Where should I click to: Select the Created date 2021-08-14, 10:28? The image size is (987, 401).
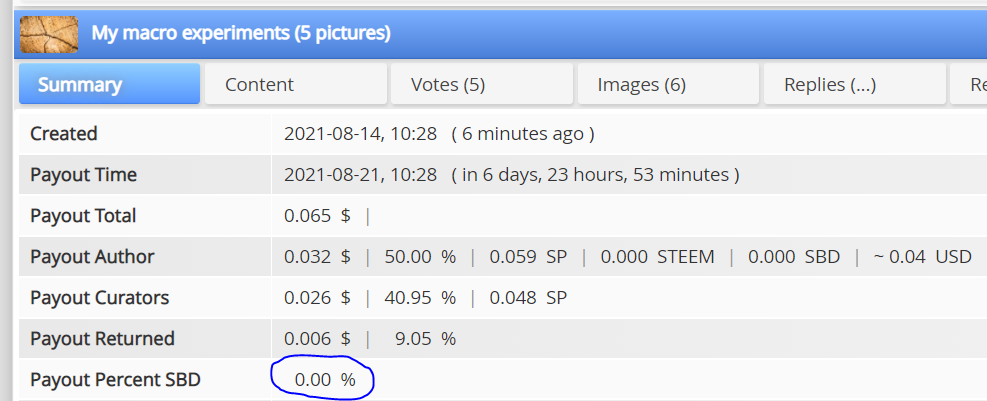pos(360,134)
